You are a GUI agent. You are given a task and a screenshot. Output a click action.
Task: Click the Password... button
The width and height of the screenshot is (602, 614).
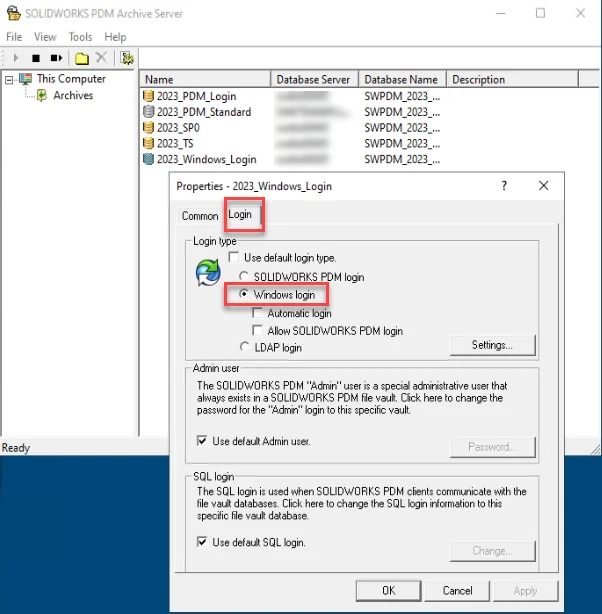pyautogui.click(x=492, y=447)
